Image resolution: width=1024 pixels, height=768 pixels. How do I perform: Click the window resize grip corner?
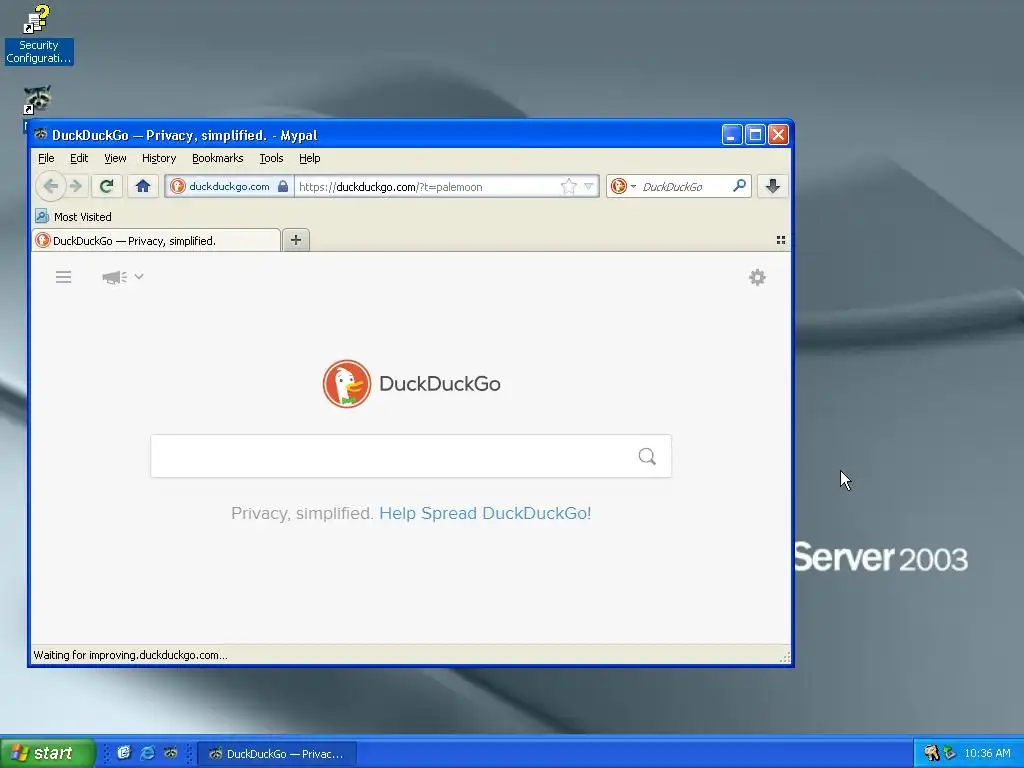[785, 657]
